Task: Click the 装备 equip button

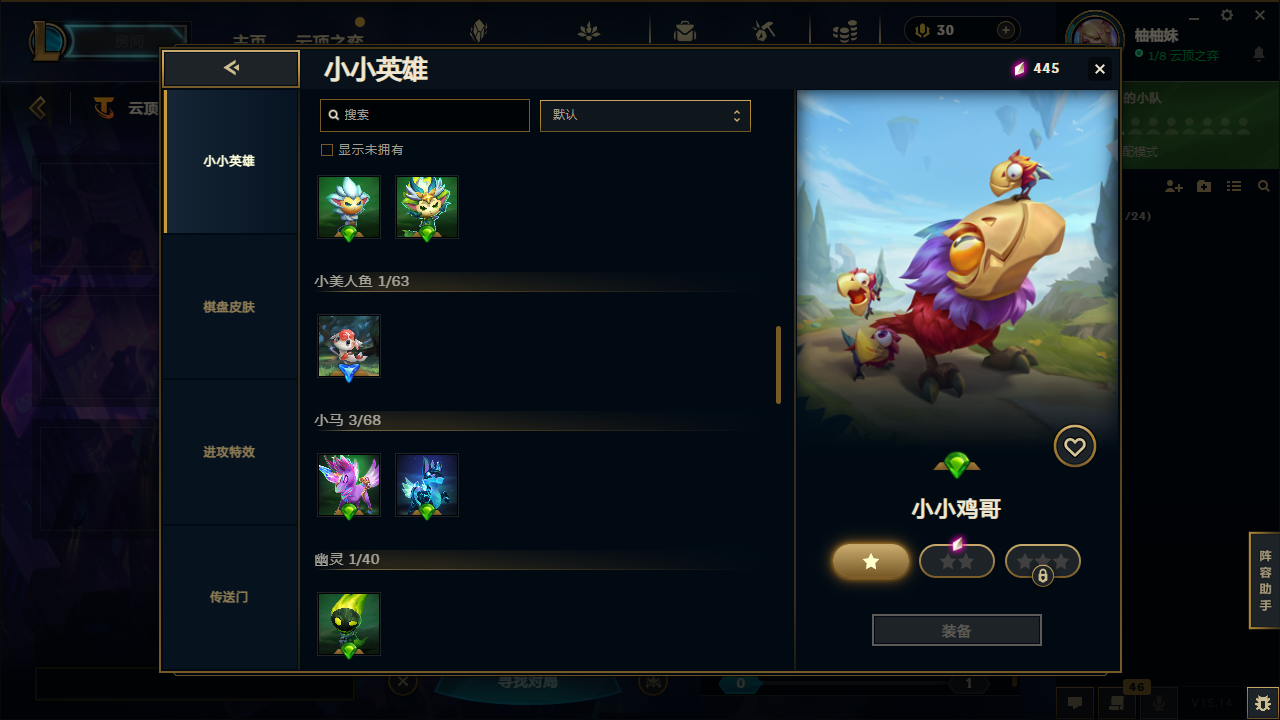Action: tap(957, 630)
